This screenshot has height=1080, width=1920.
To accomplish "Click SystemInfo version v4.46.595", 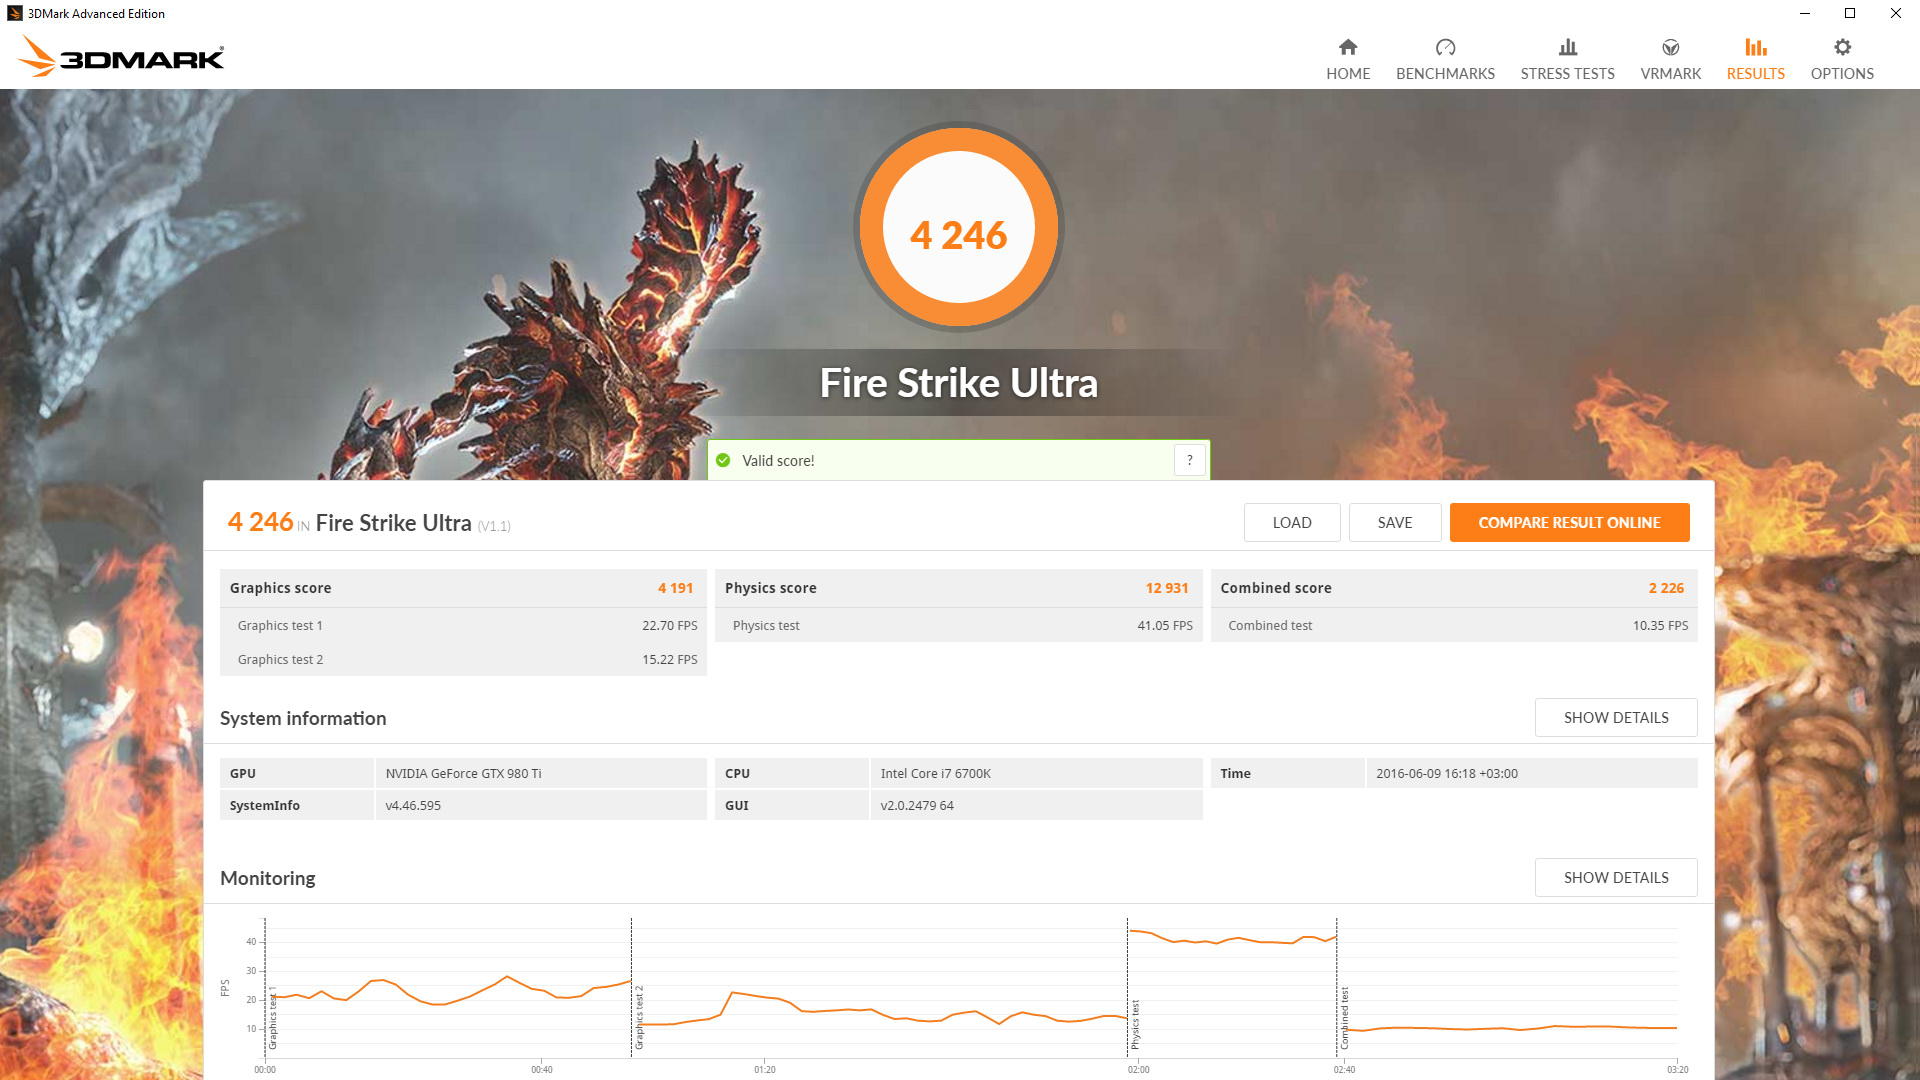I will tap(413, 805).
